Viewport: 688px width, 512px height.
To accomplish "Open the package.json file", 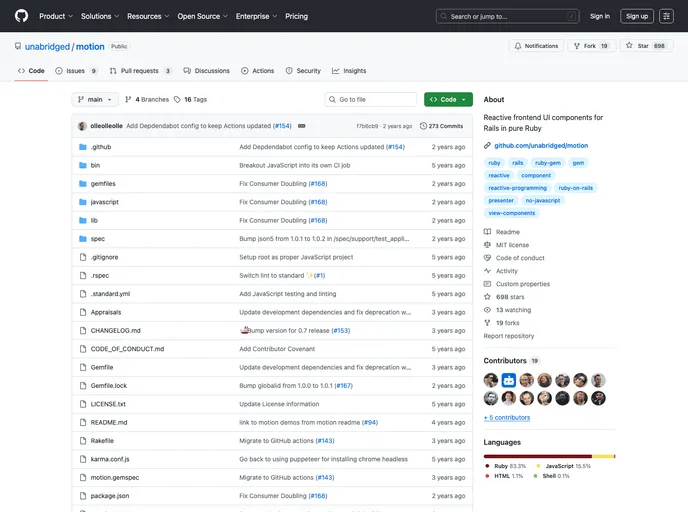I will [x=110, y=496].
